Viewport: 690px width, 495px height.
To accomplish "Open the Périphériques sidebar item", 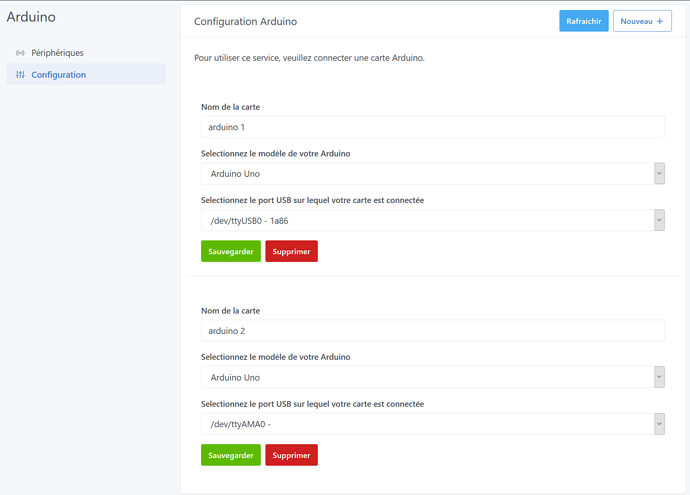I will tap(86, 53).
